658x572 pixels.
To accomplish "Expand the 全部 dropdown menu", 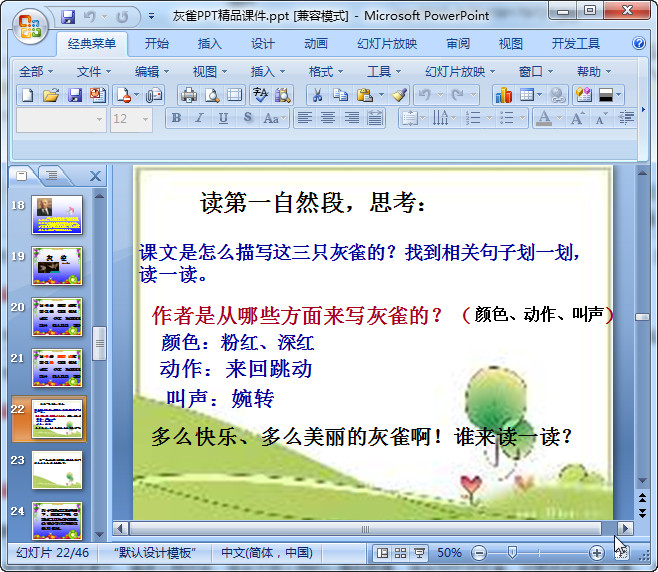I will tap(36, 72).
